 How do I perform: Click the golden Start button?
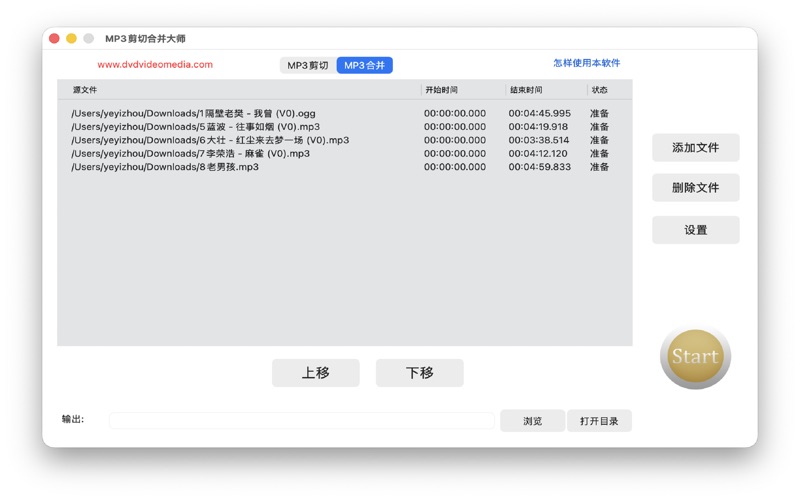695,357
